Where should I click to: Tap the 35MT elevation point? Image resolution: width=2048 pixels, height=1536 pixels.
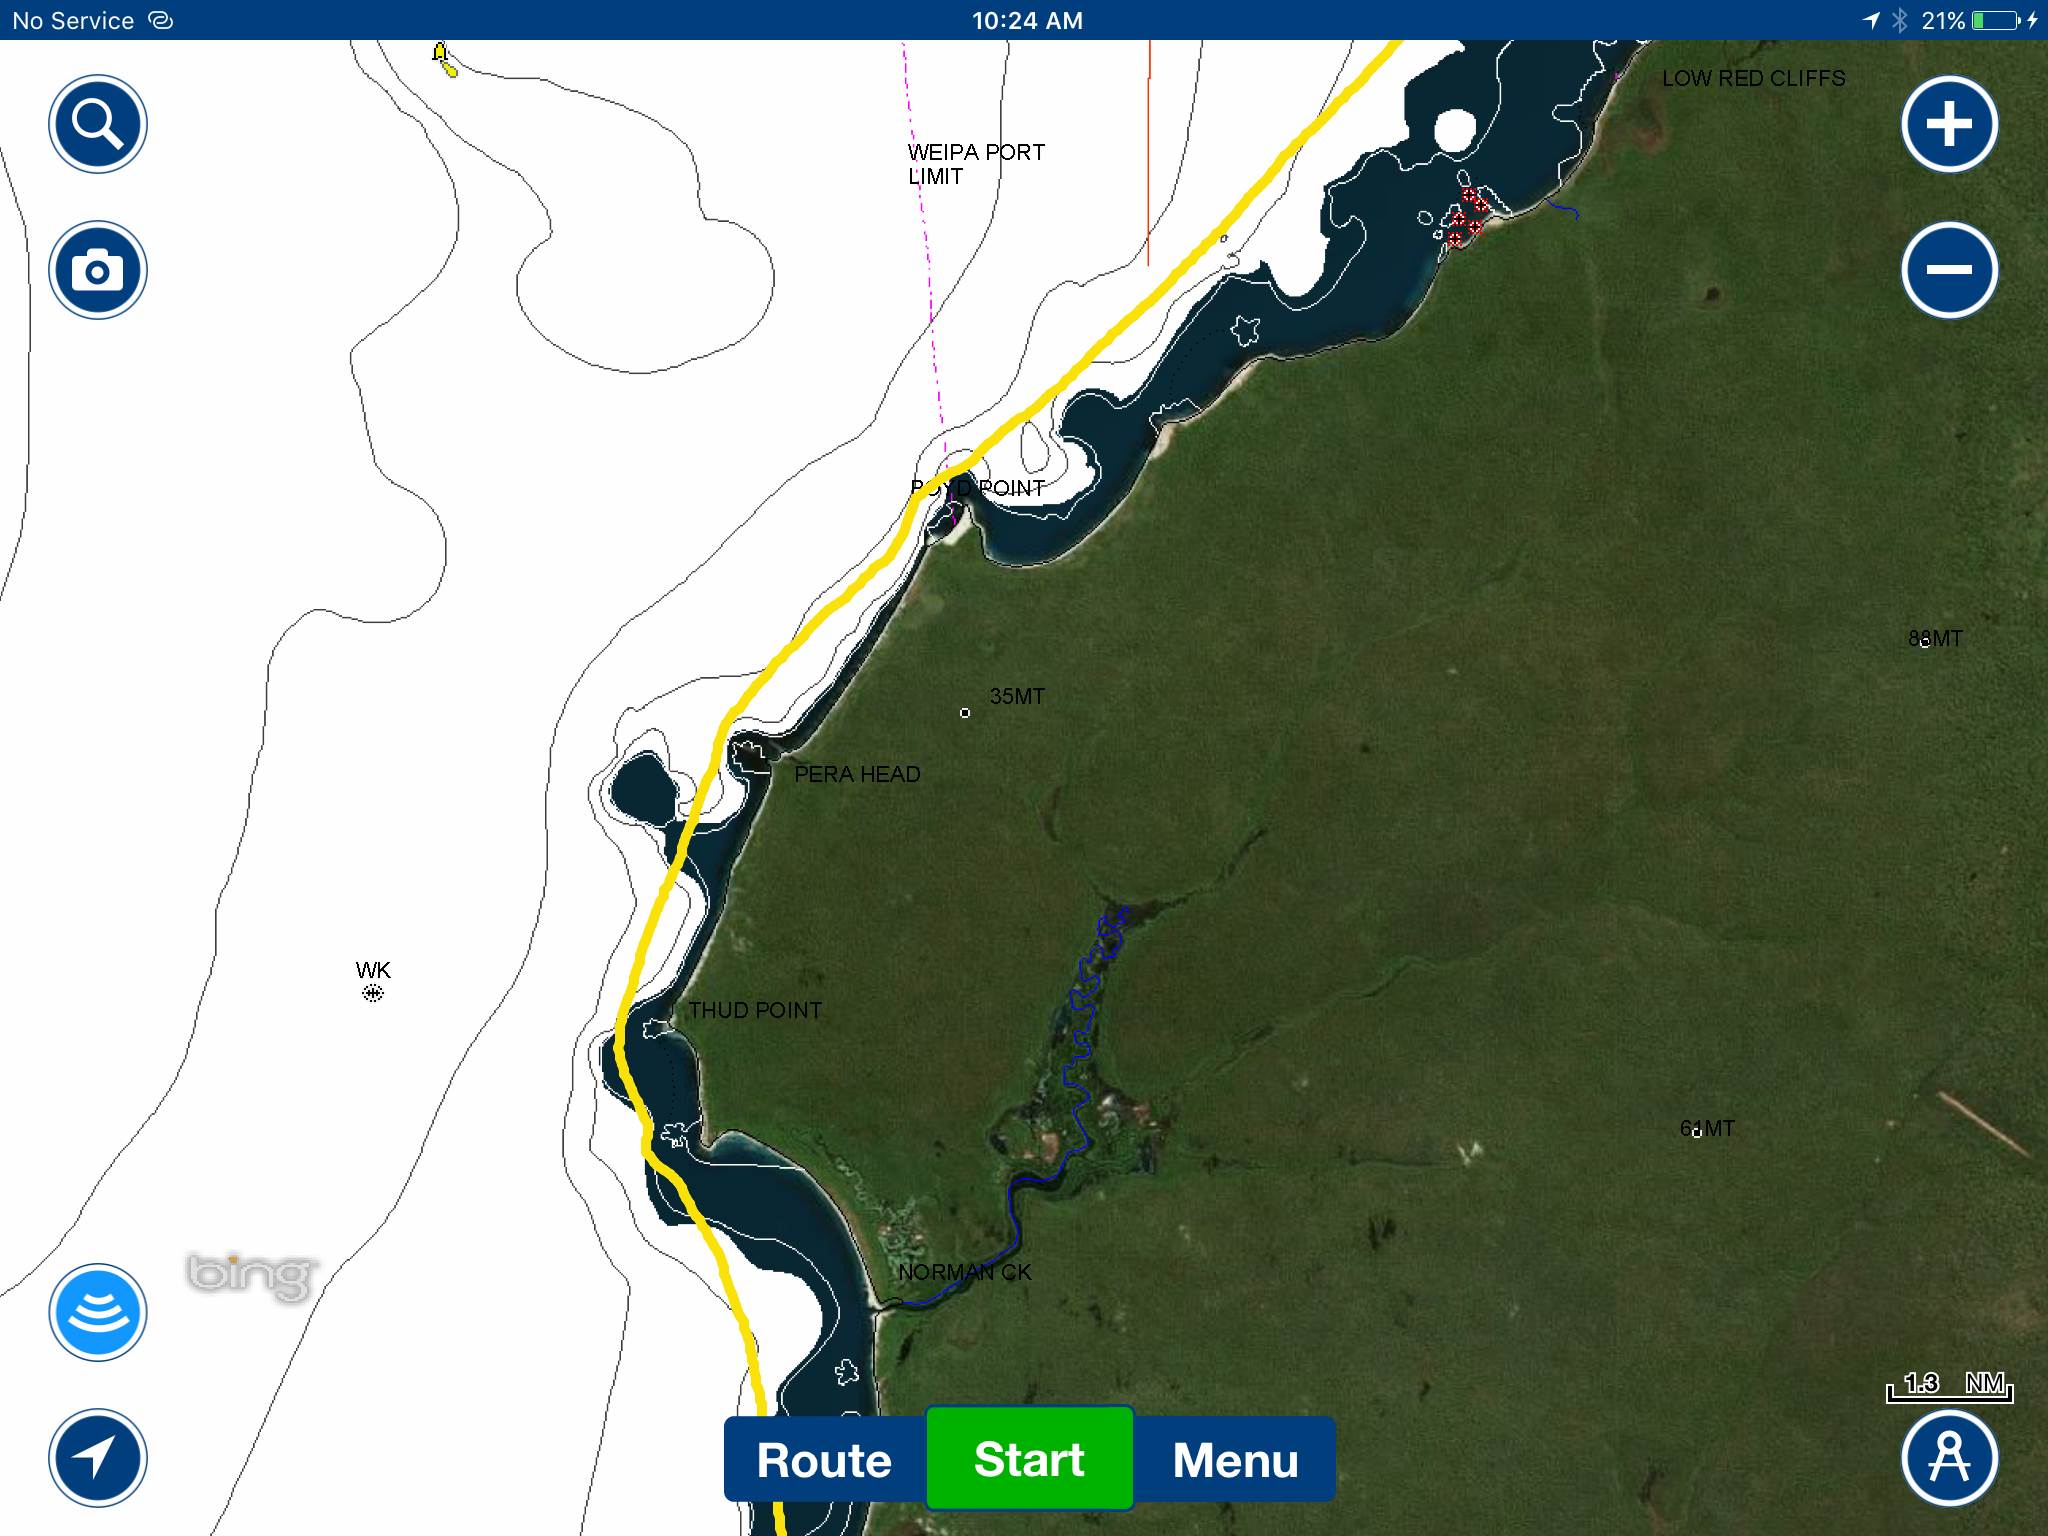point(965,712)
